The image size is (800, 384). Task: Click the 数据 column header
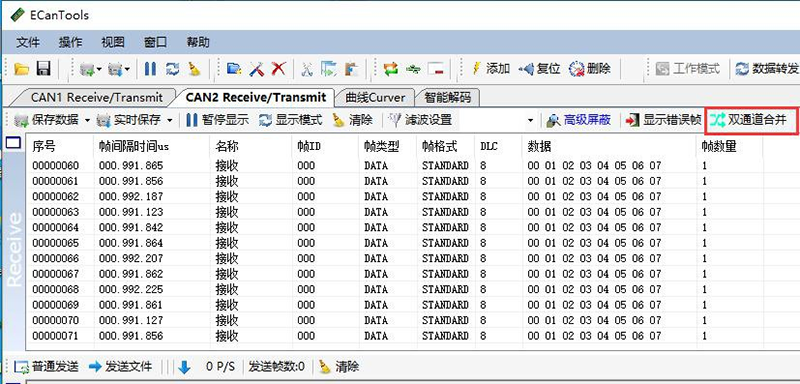610,147
